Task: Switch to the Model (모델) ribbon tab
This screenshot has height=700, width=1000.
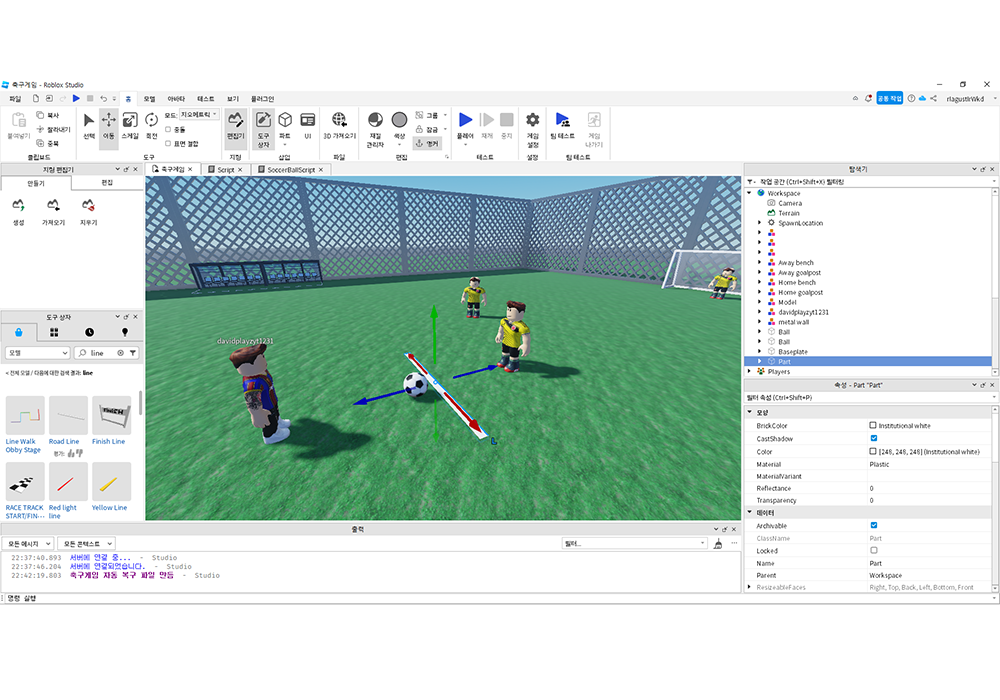Action: (x=149, y=99)
